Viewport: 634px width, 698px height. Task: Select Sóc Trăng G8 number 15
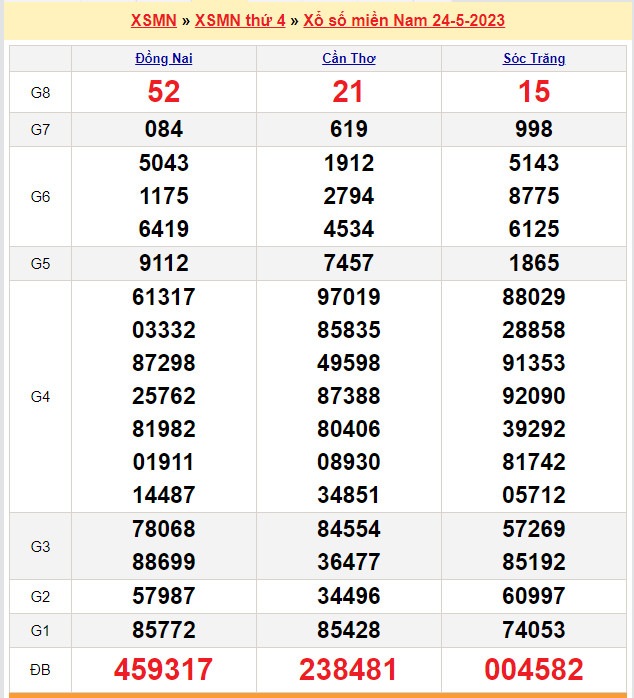(x=534, y=92)
